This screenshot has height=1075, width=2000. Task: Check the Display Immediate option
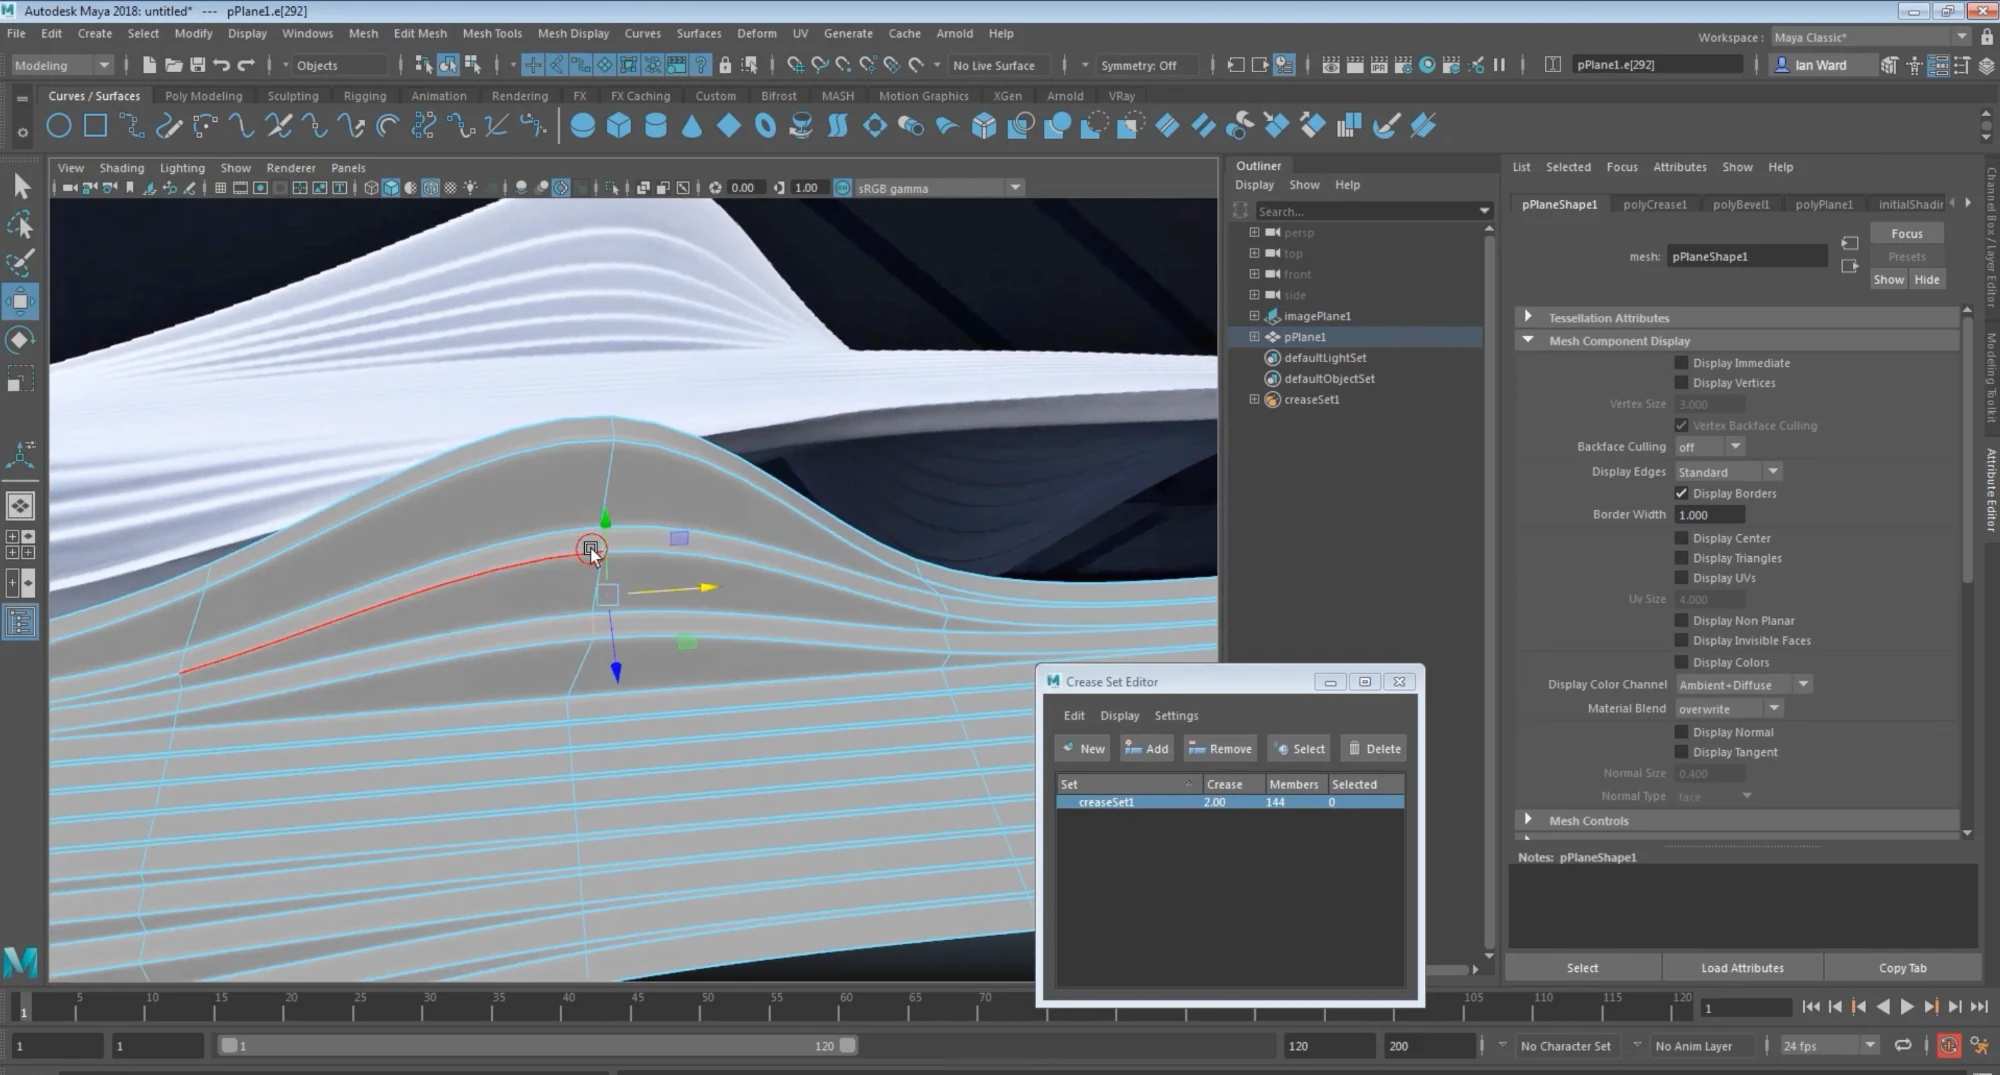[1681, 363]
